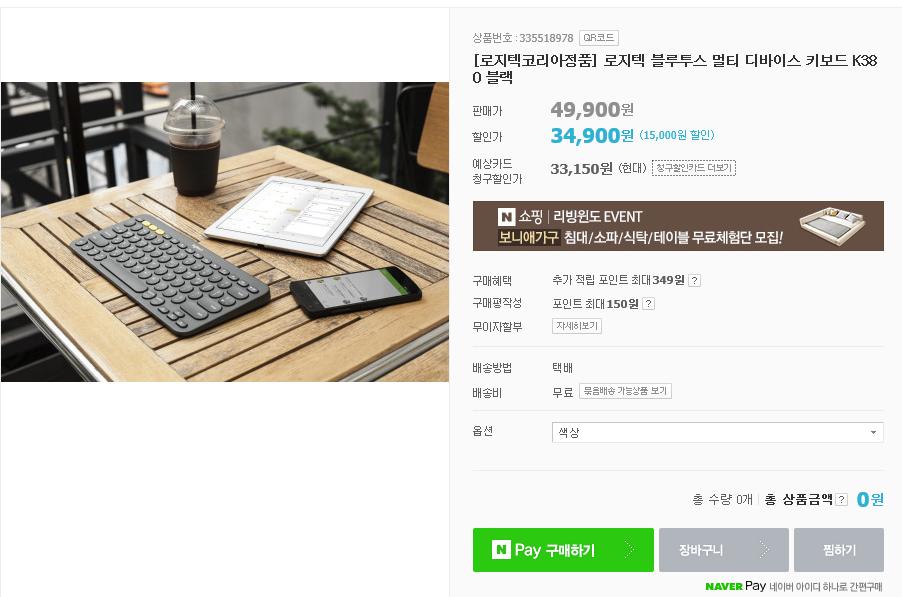Click the arrow icon on 장바구니 button
The image size is (902, 597).
pos(764,550)
